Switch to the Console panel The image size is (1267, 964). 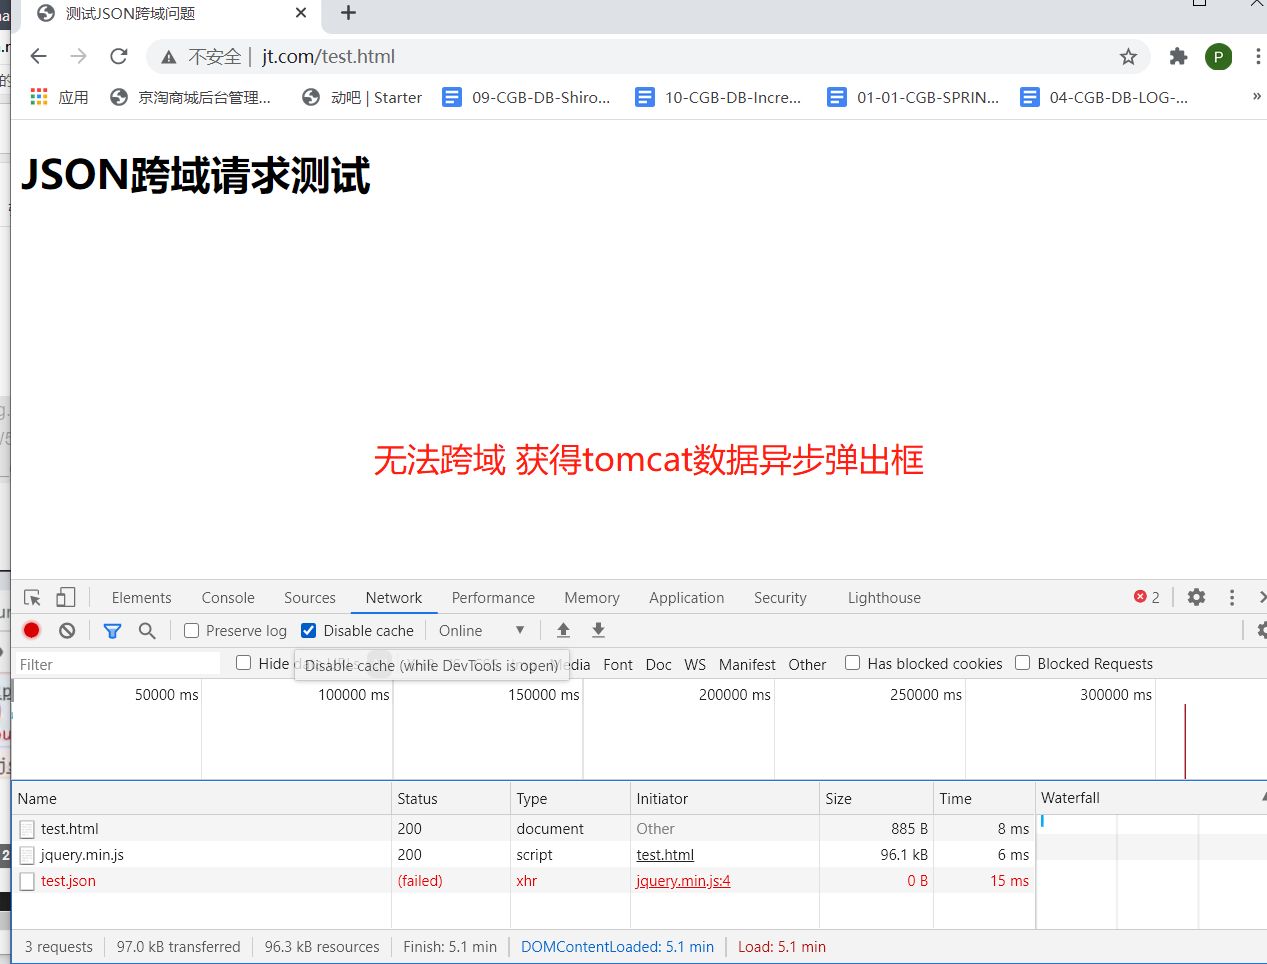pos(227,597)
